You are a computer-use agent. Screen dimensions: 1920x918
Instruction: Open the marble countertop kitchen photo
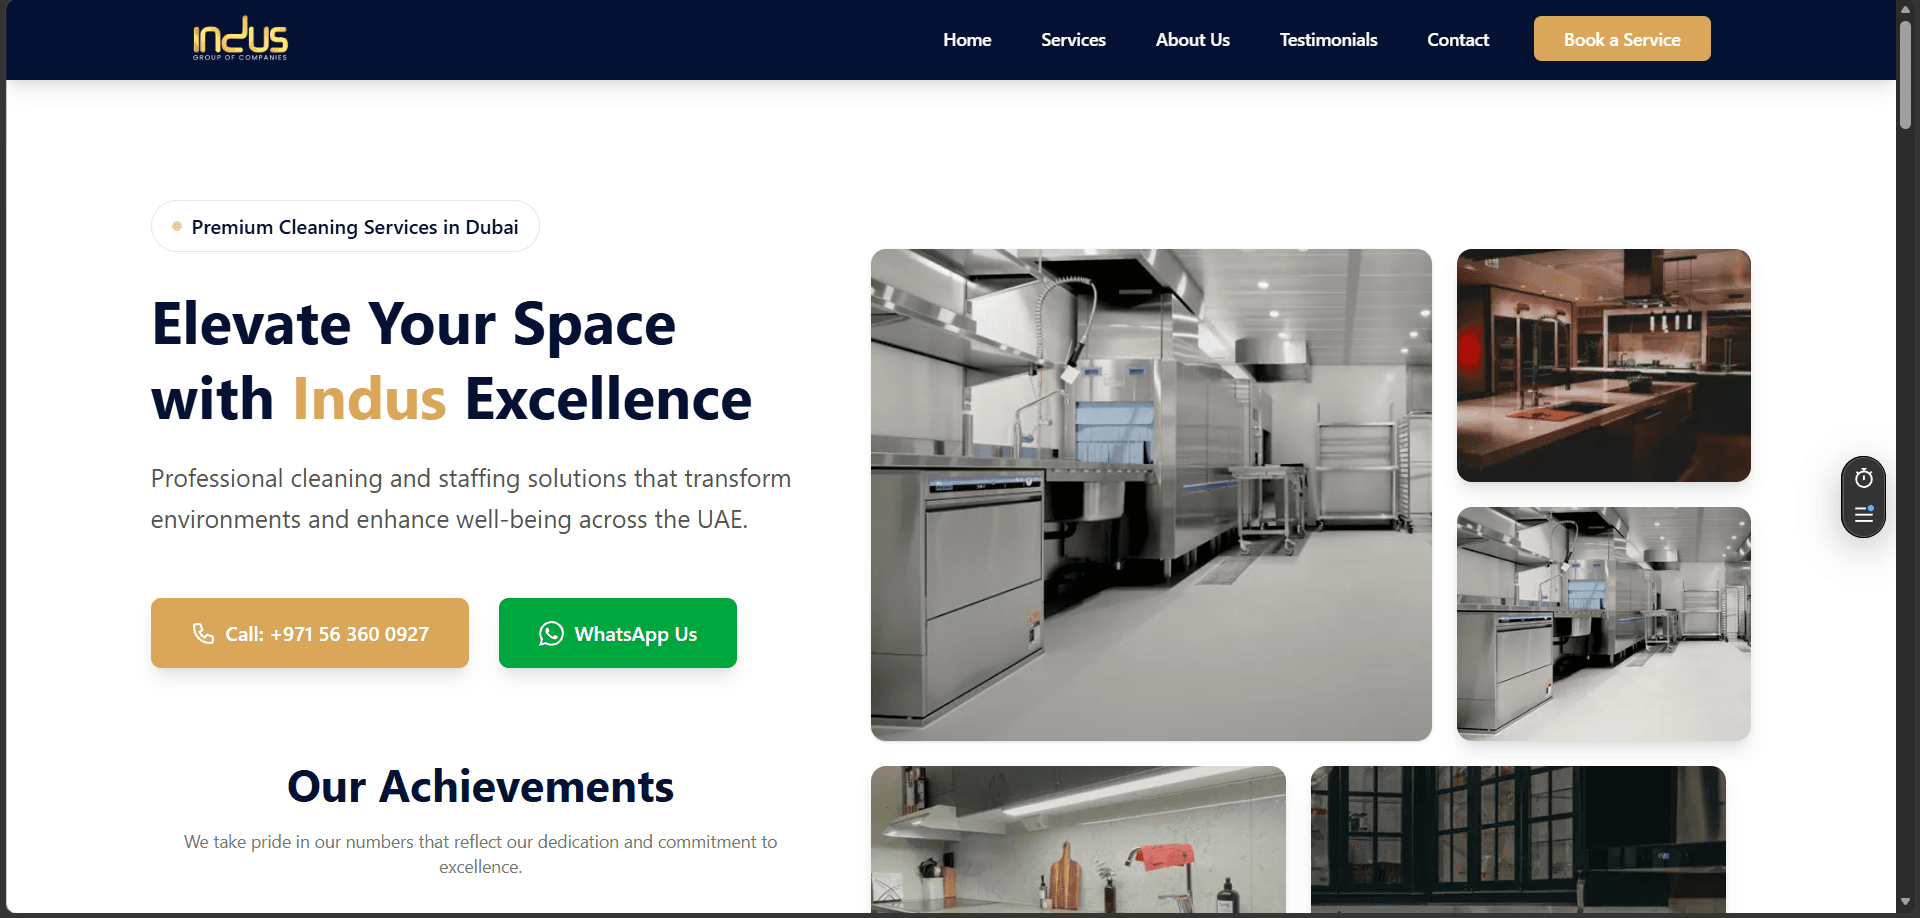point(1078,839)
